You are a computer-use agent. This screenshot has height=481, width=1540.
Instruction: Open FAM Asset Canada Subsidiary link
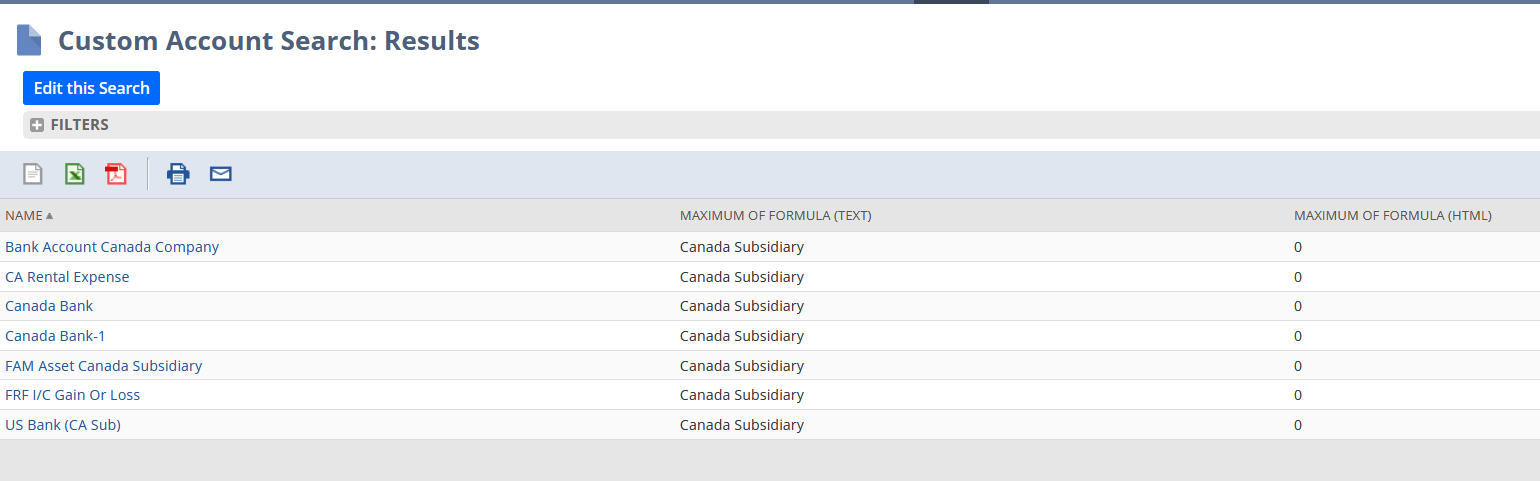[x=104, y=366]
